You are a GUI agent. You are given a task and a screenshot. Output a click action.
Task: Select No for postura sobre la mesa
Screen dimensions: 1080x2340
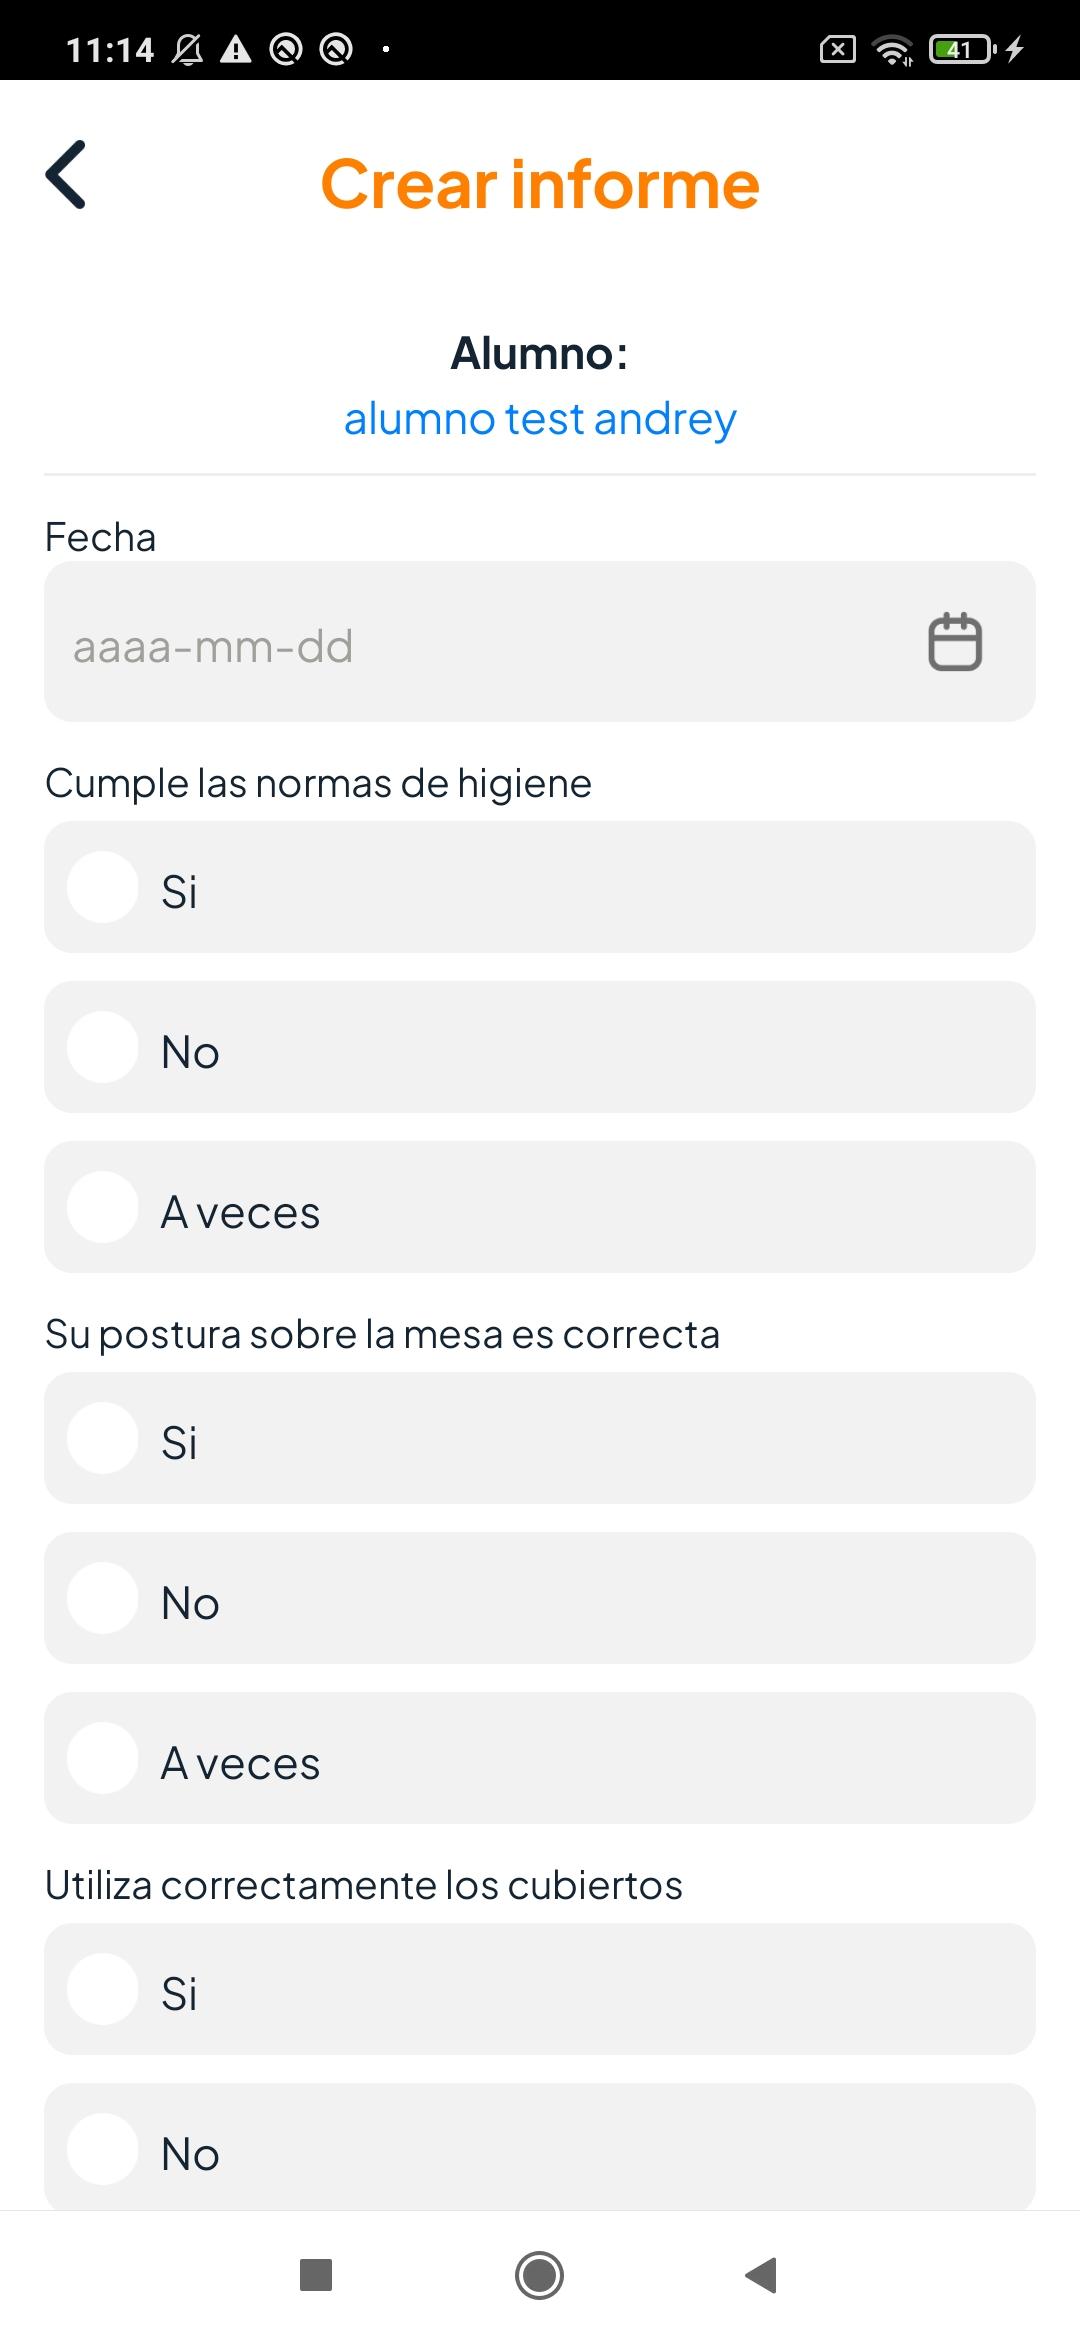(x=540, y=1598)
